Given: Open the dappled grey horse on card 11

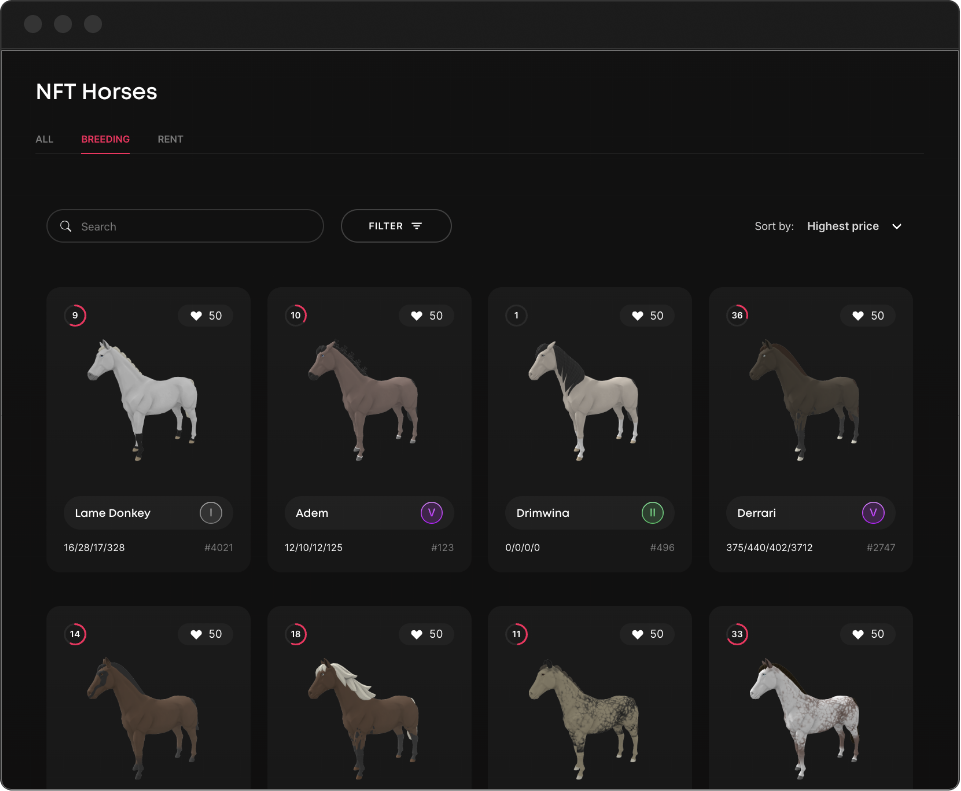Looking at the screenshot, I should pos(584,718).
